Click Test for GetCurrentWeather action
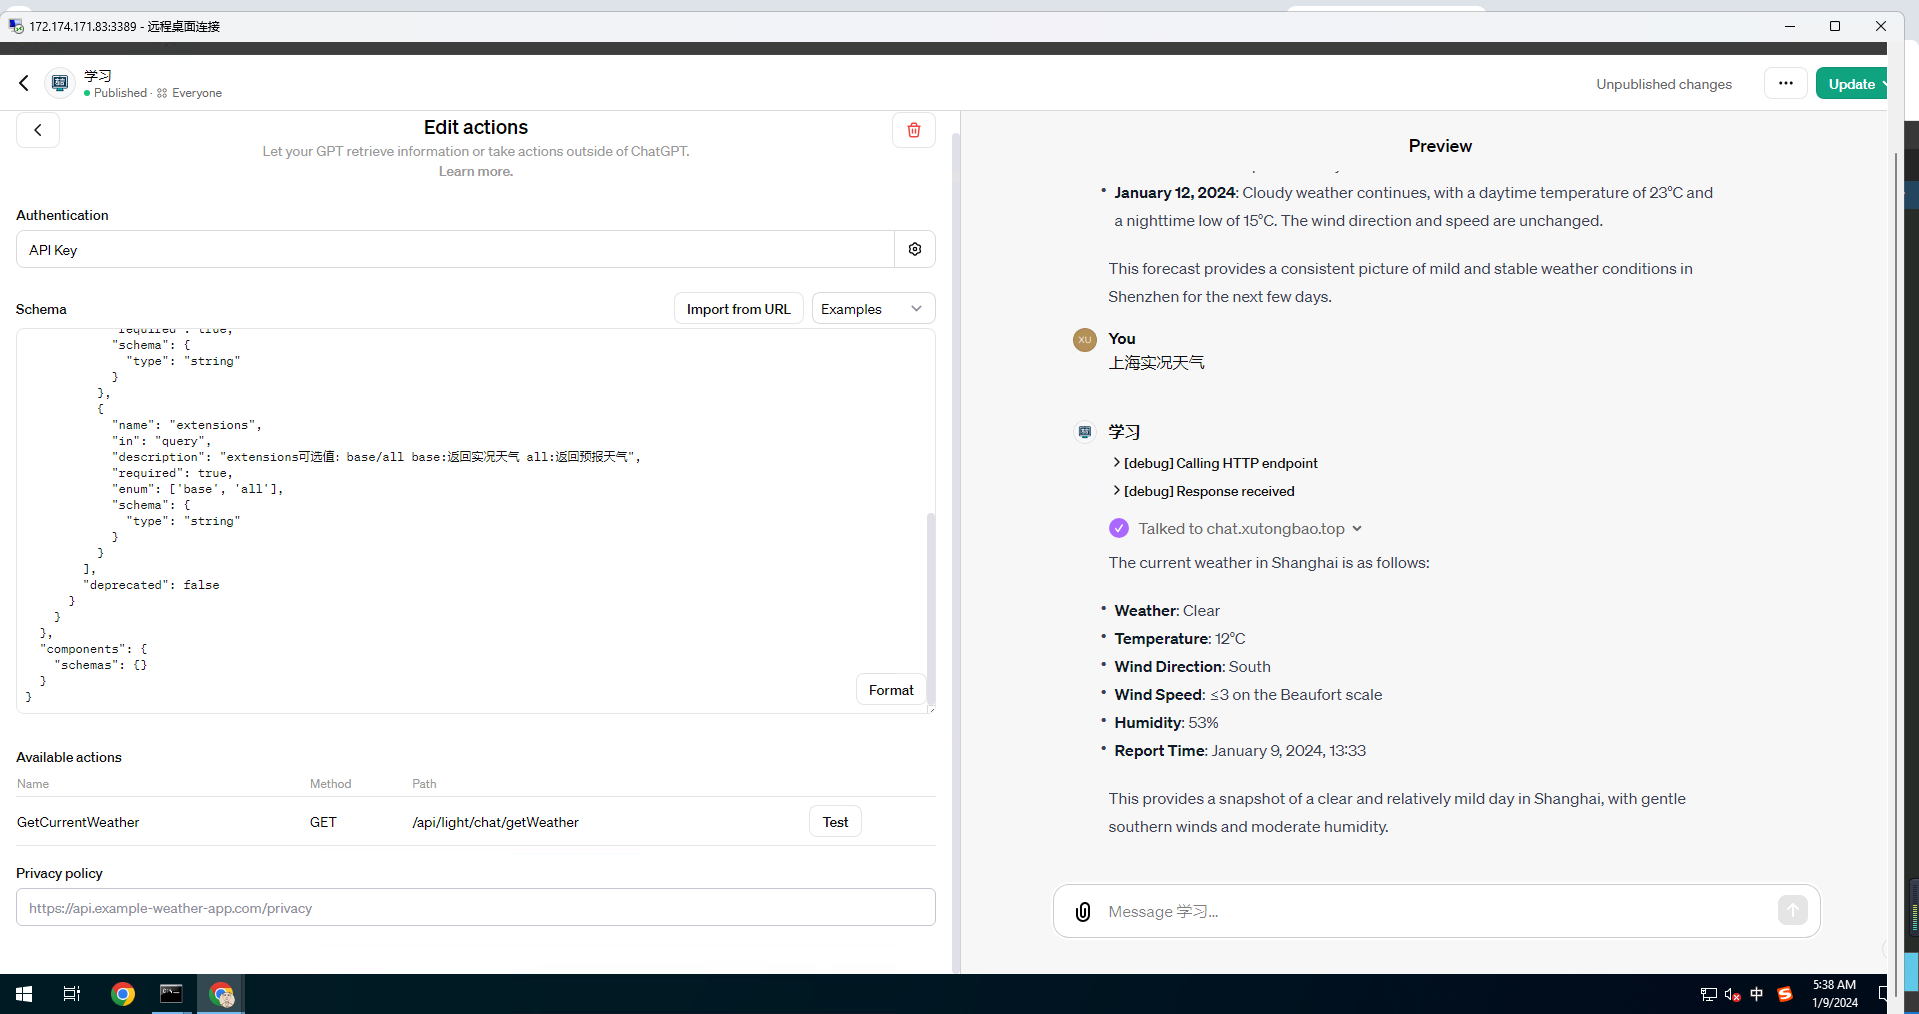 point(835,822)
